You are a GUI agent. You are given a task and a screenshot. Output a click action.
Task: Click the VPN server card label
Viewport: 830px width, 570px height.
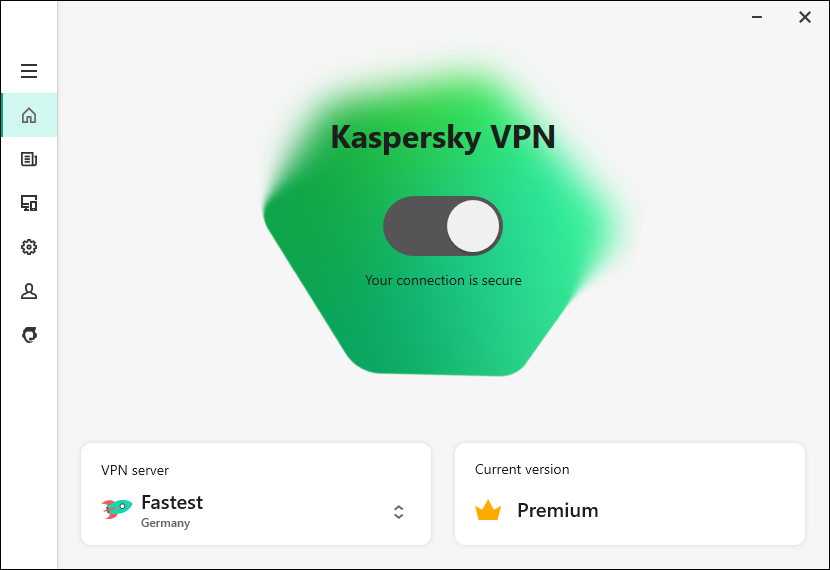(135, 470)
